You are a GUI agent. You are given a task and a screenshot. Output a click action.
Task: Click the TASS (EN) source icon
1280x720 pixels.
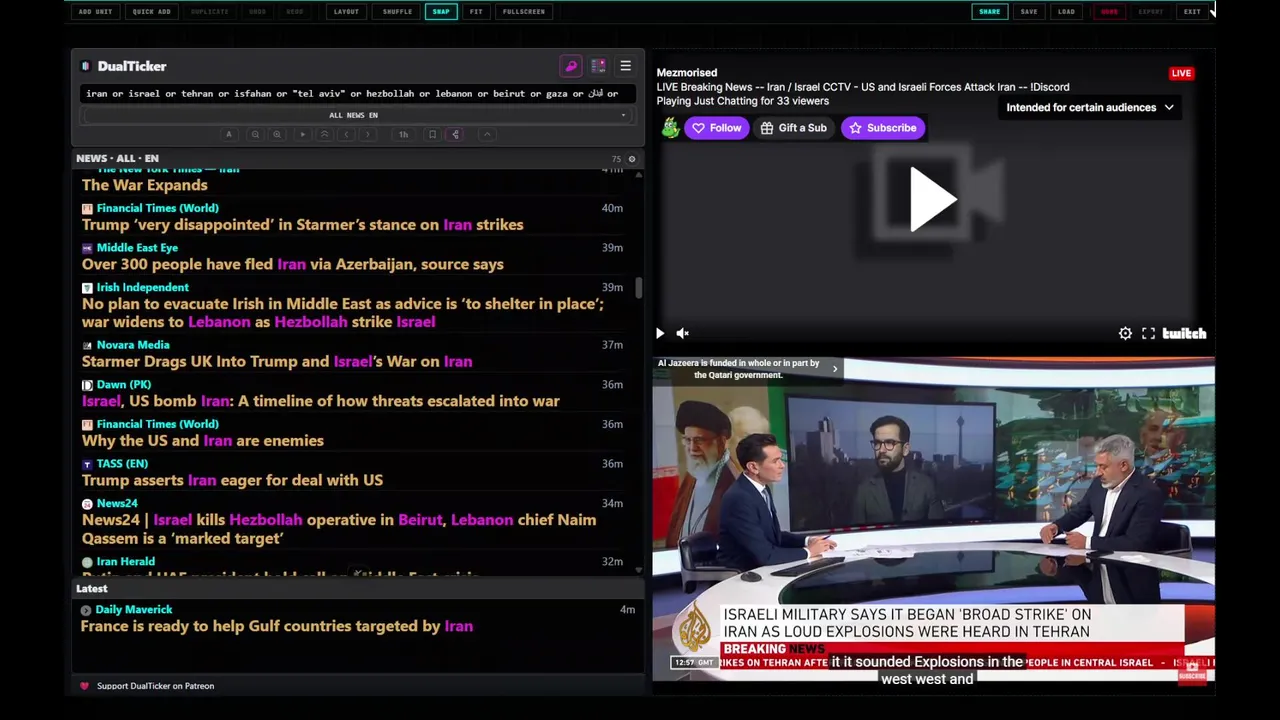(x=87, y=464)
